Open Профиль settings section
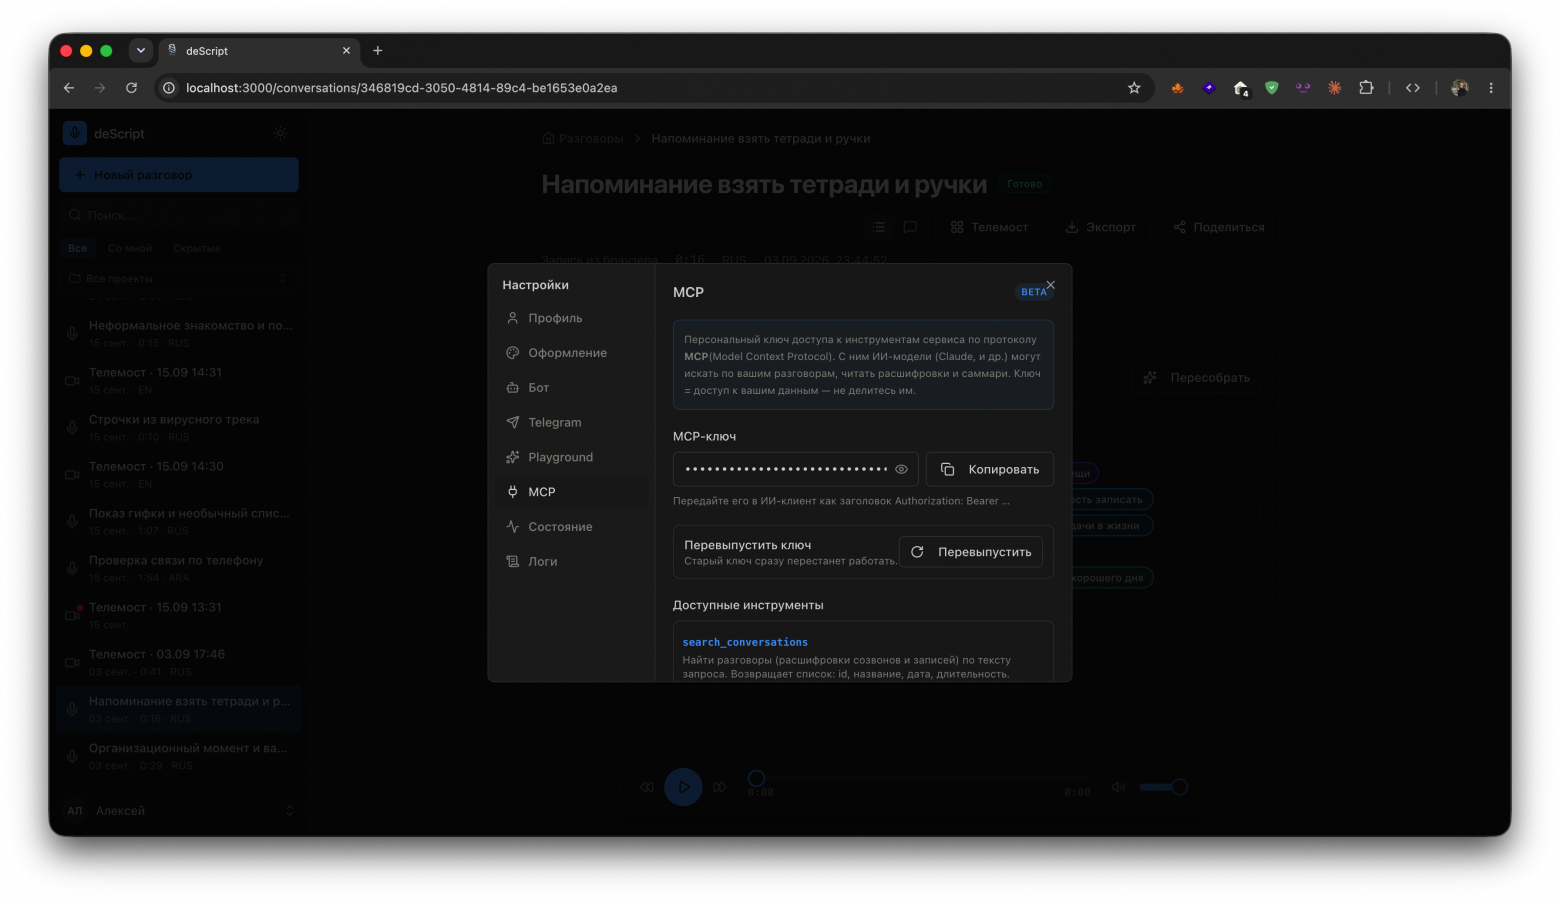The width and height of the screenshot is (1560, 901). [573, 318]
